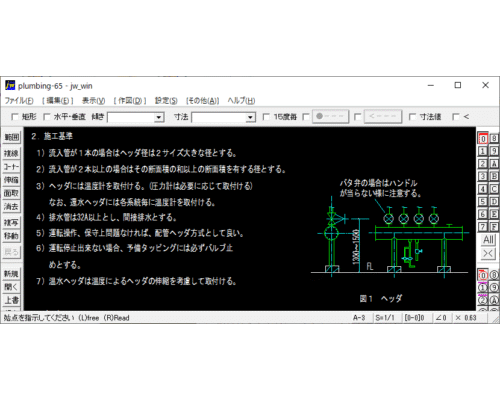
Task: Open the 作図(D) menu
Action: pyautogui.click(x=130, y=101)
